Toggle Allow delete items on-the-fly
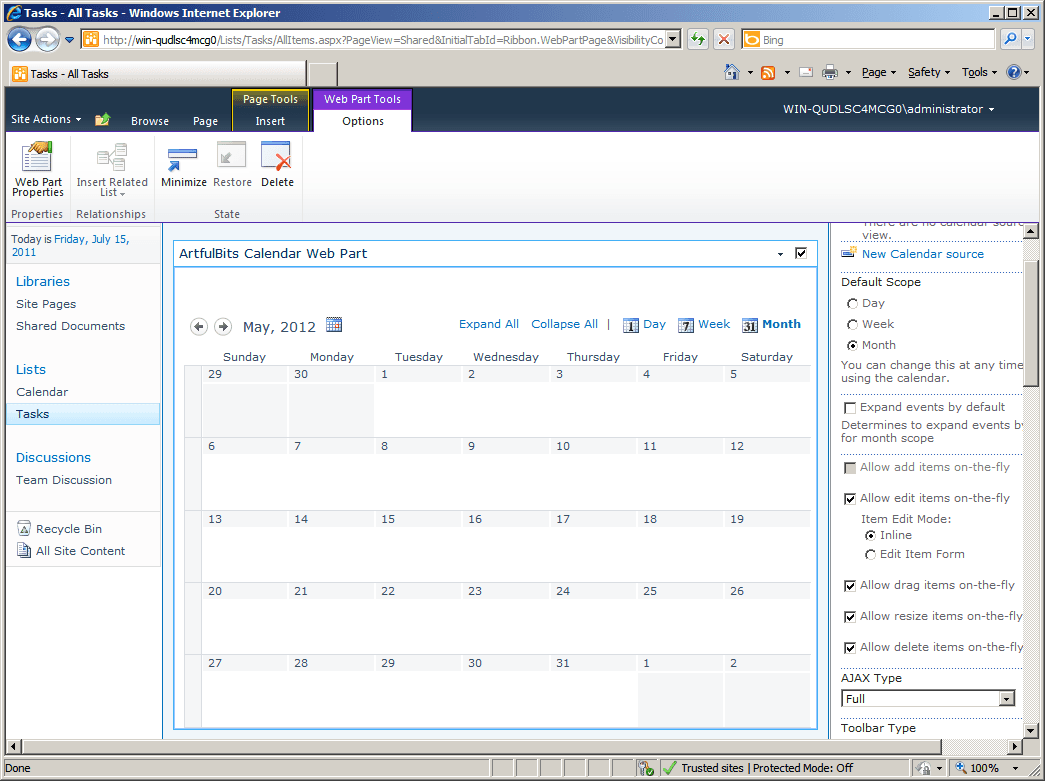Image resolution: width=1045 pixels, height=781 pixels. click(x=850, y=648)
